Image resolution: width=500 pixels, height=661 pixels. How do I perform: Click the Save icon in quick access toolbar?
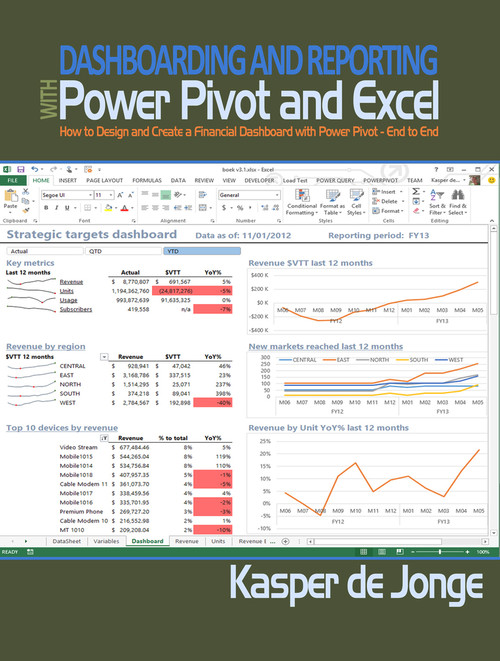click(x=20, y=169)
